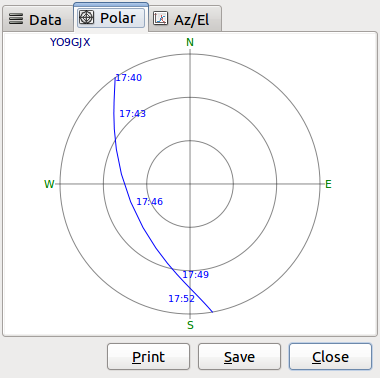Click the Az/El chart icon

pos(160,19)
